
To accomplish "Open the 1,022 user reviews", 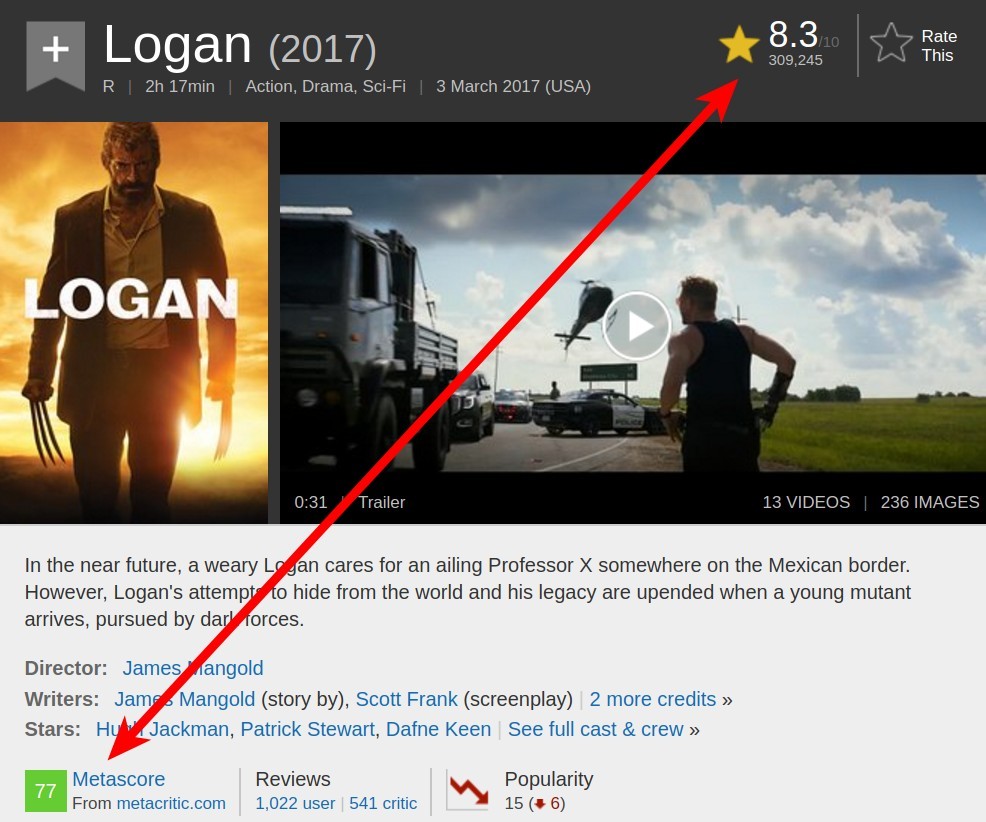I will [x=296, y=803].
